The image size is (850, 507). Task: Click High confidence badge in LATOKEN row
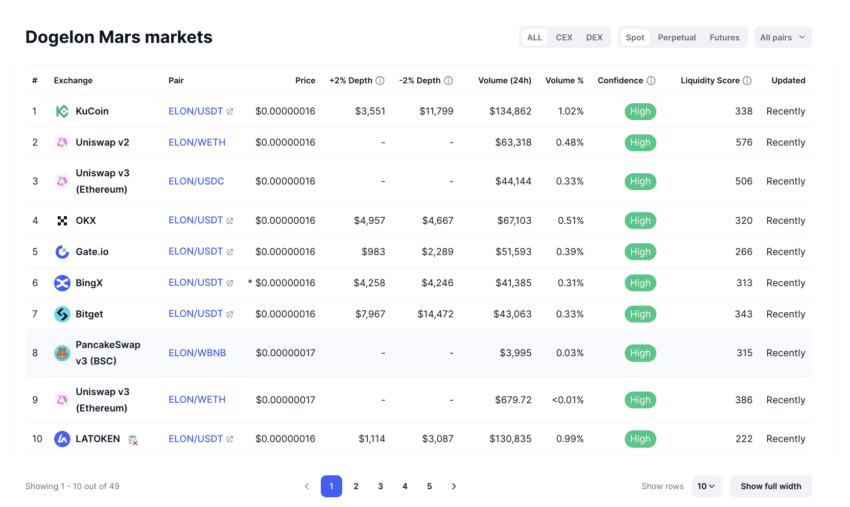[640, 439]
